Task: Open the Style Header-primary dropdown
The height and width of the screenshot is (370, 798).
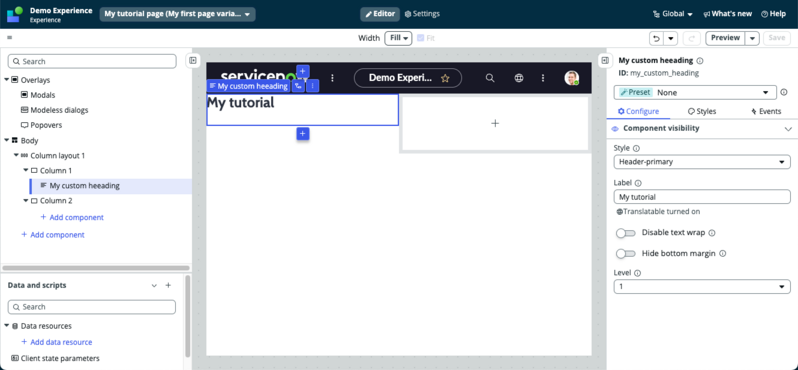Action: coord(702,162)
